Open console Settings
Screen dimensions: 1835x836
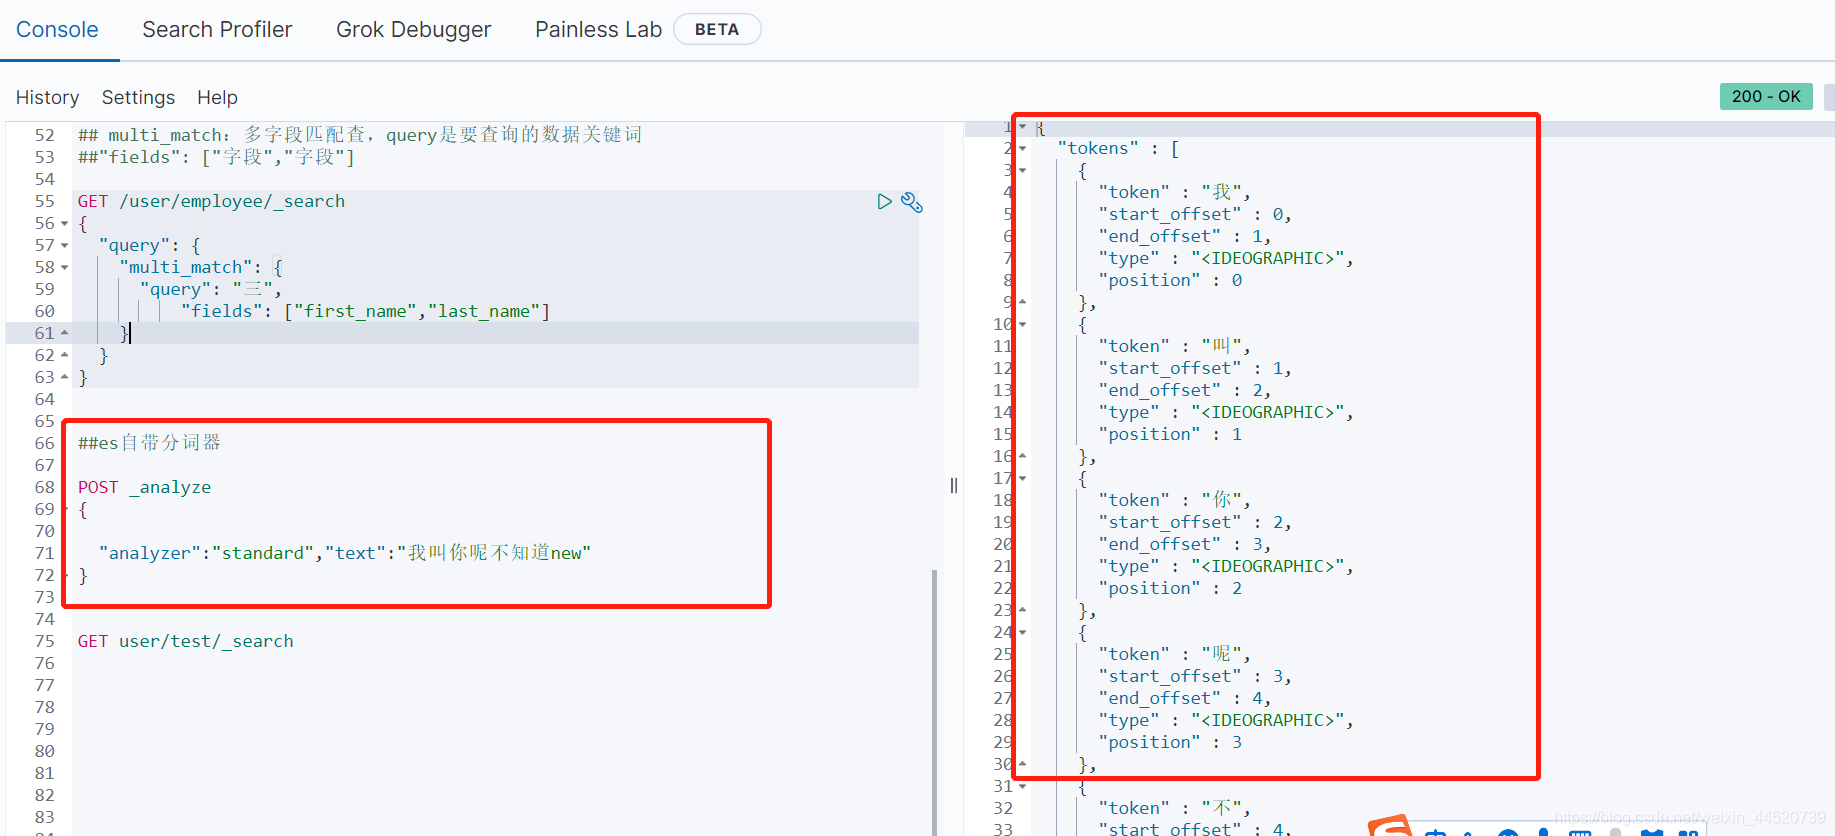pyautogui.click(x=138, y=97)
